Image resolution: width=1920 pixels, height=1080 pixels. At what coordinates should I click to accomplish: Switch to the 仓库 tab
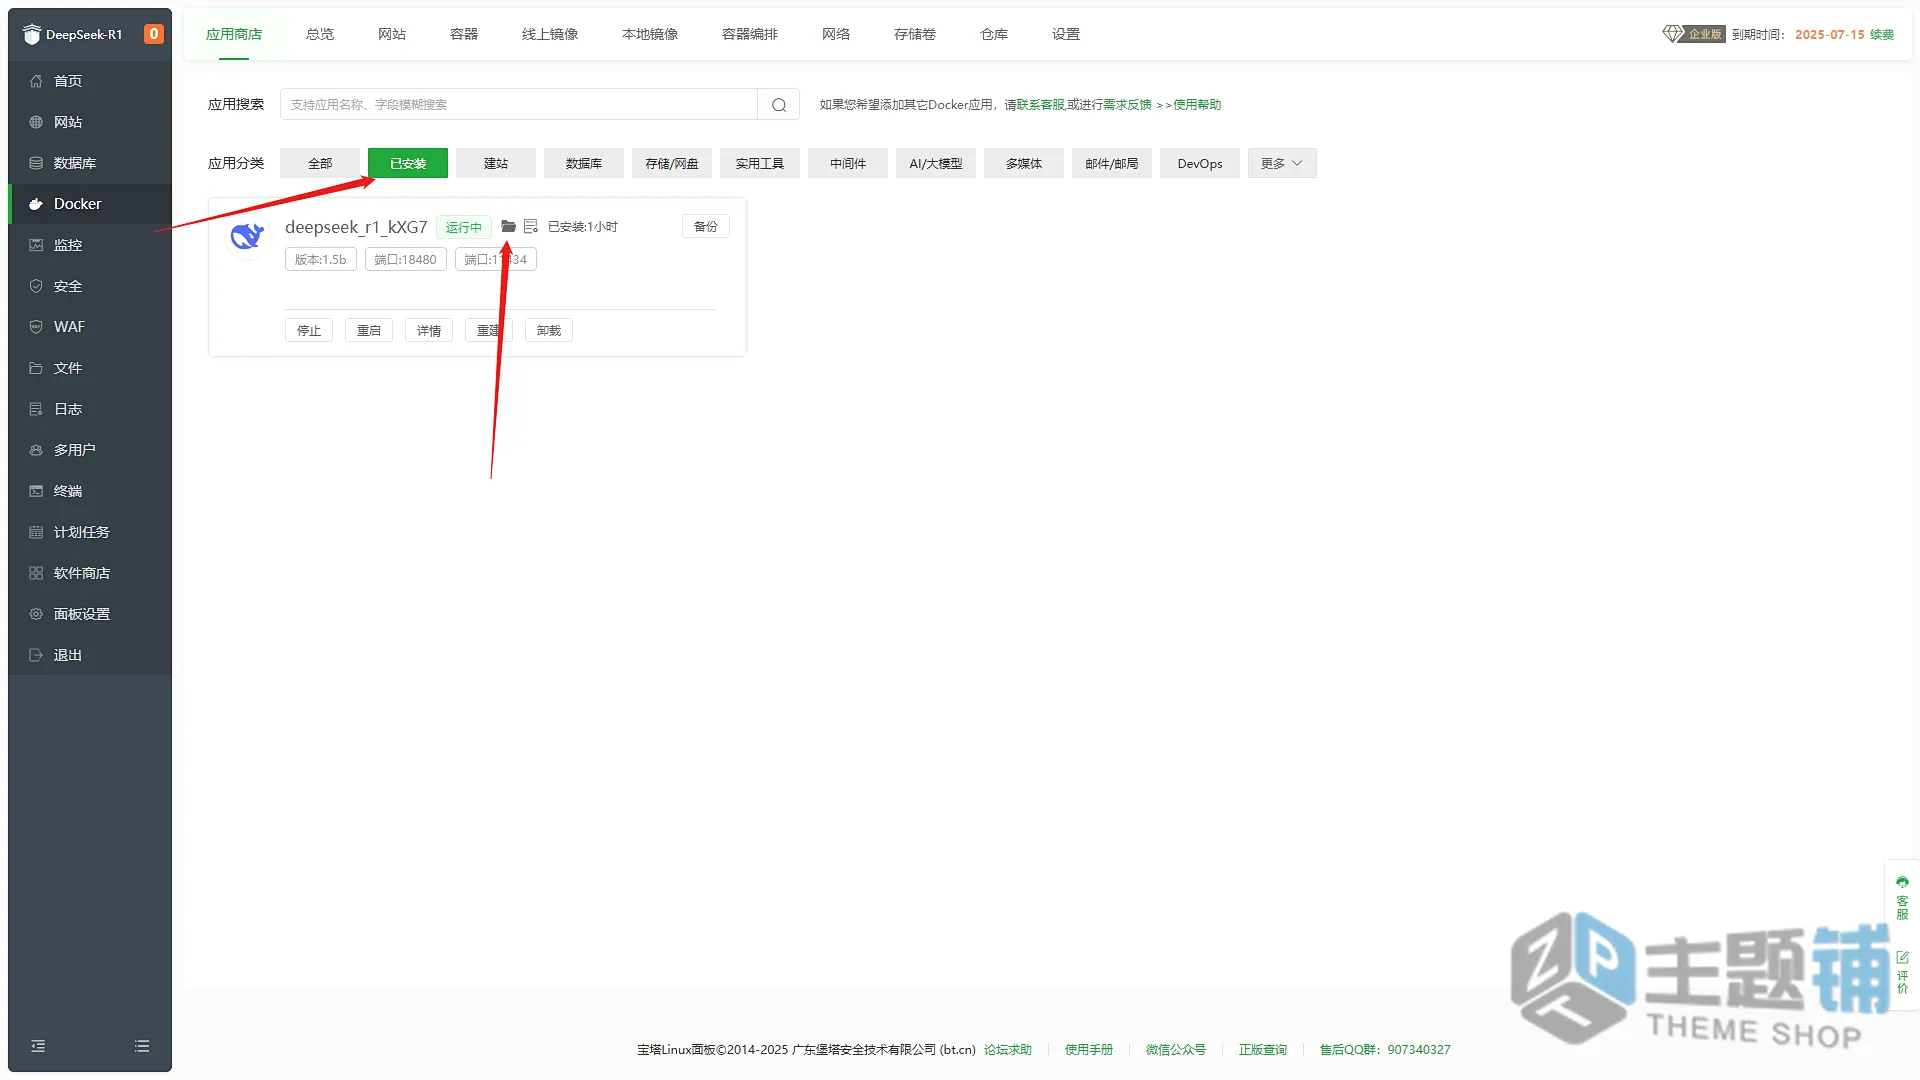(x=994, y=34)
